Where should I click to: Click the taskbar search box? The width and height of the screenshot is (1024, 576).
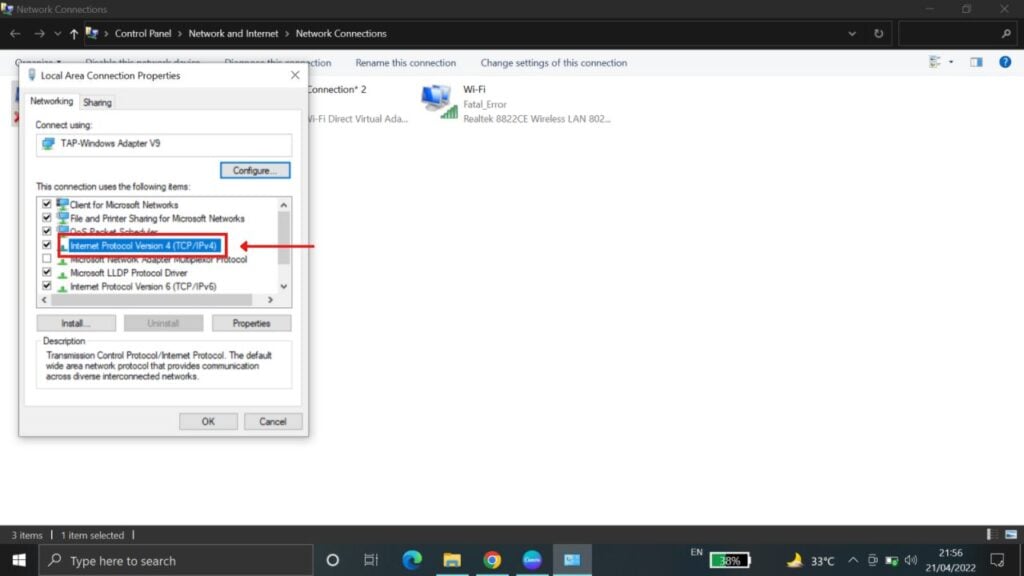[x=176, y=560]
